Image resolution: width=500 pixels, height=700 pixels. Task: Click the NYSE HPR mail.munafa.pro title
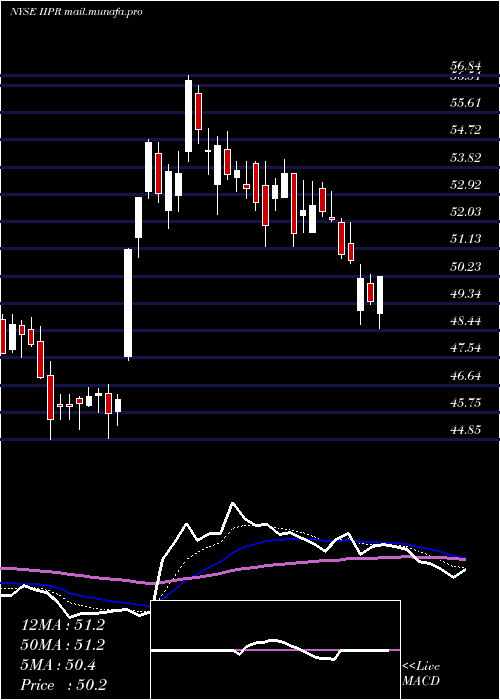point(76,12)
